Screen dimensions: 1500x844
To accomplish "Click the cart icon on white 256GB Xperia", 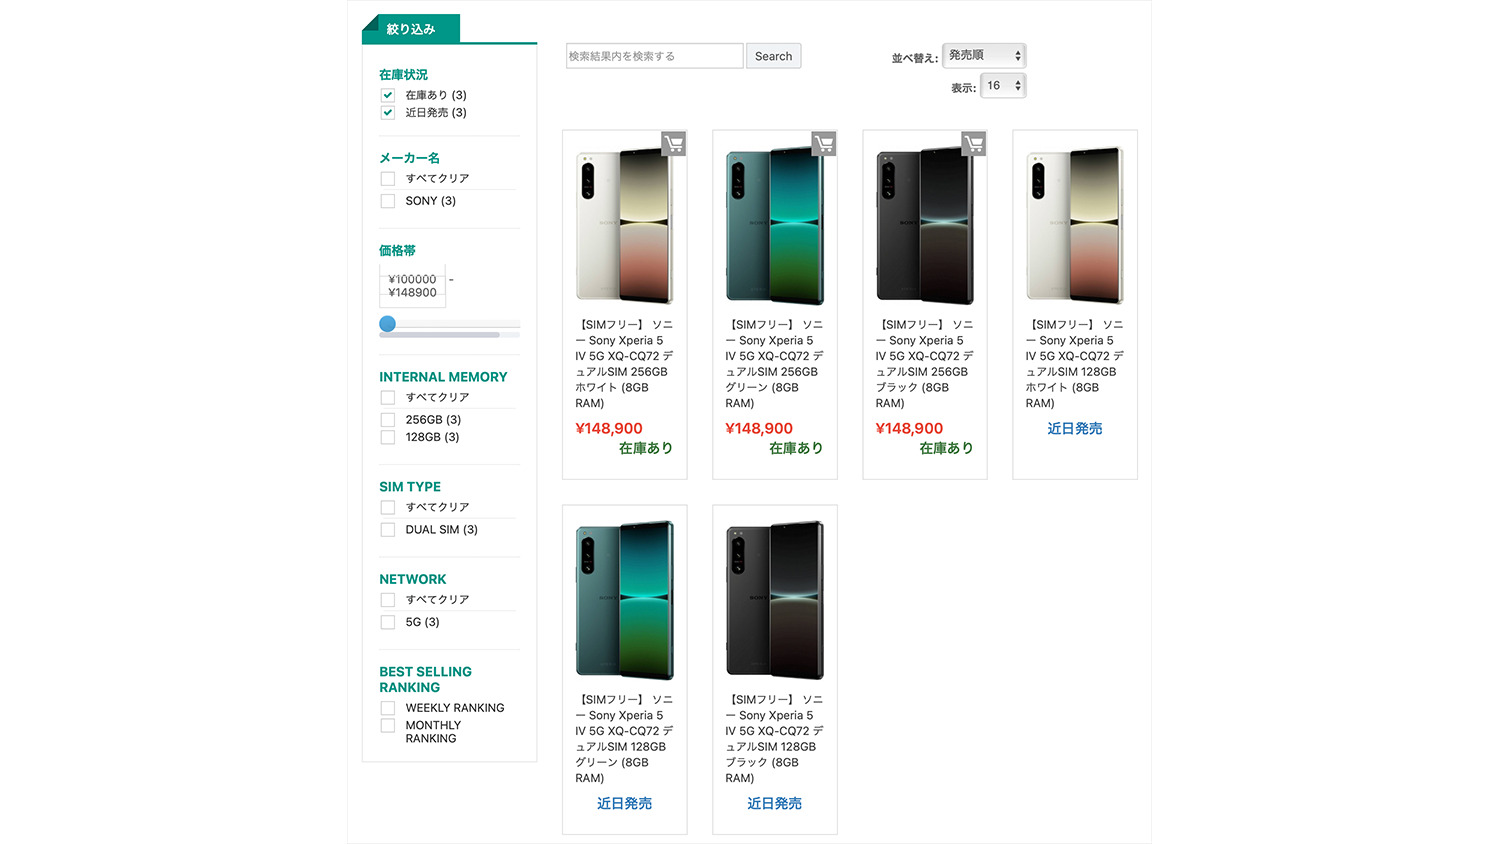I will [x=674, y=144].
